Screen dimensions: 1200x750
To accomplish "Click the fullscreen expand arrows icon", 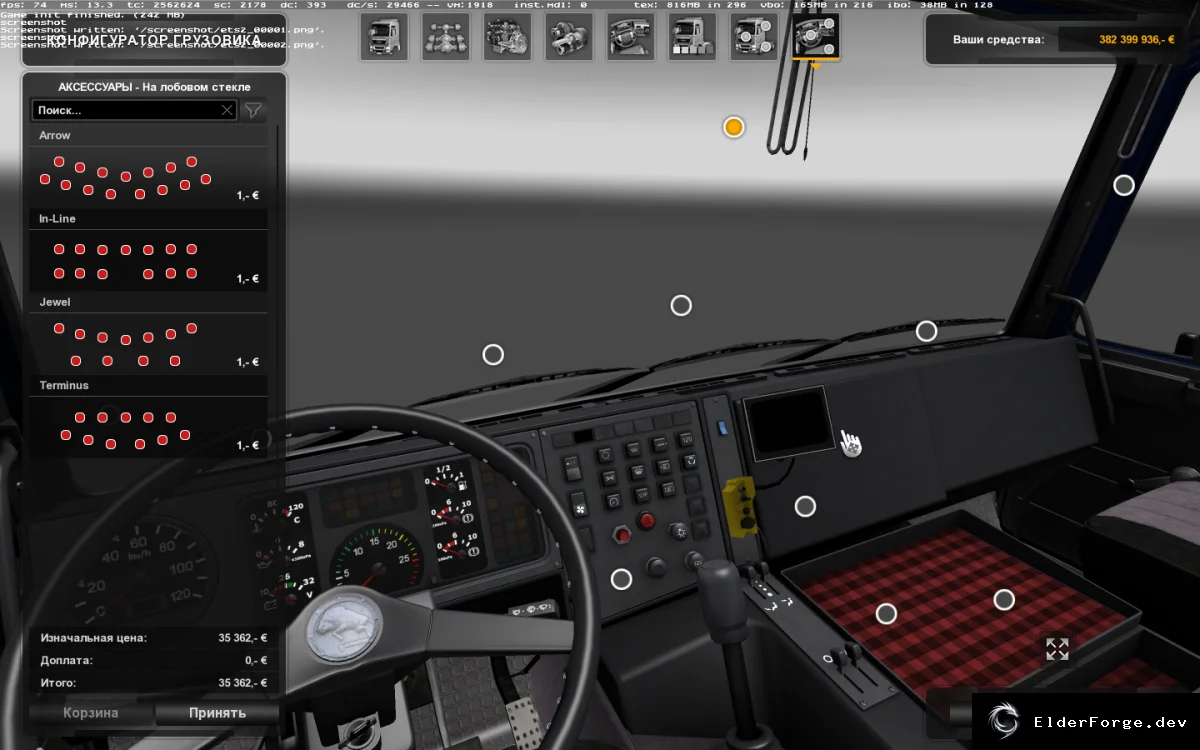I will pos(1057,649).
